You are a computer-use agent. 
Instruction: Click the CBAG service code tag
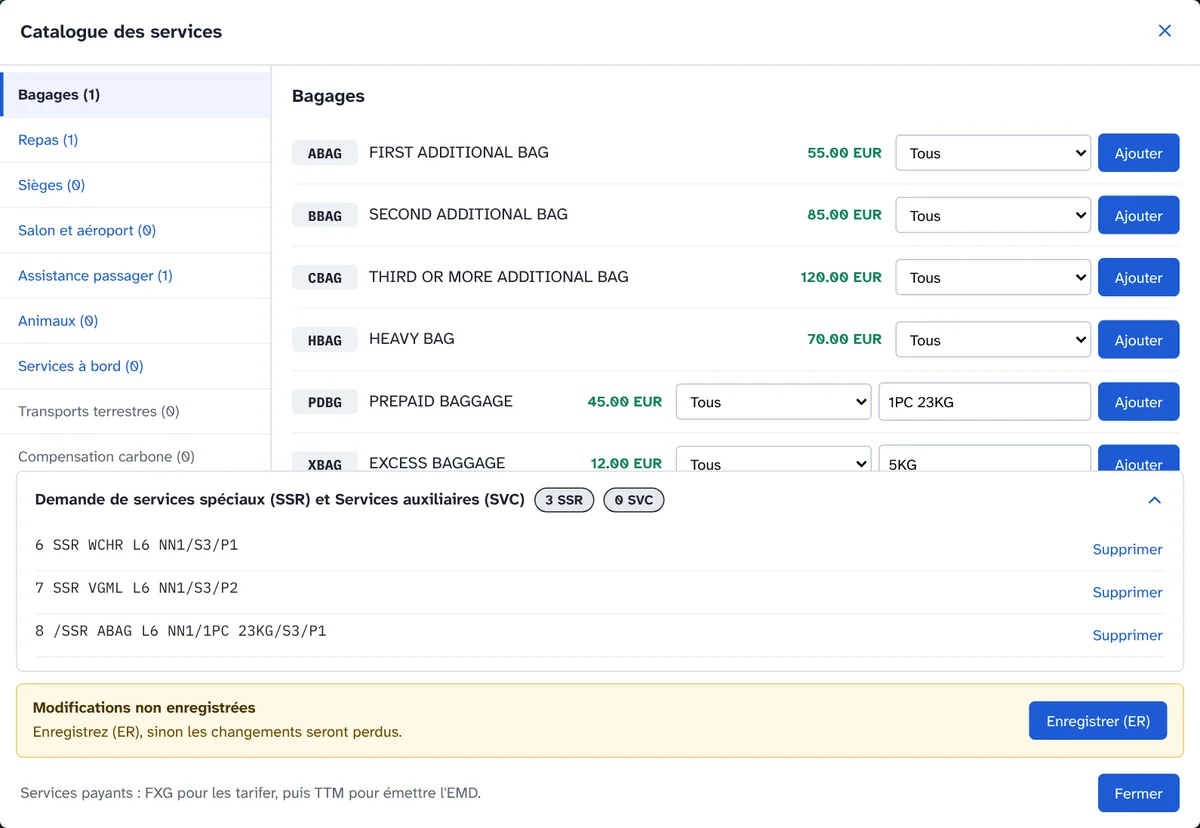(x=325, y=278)
